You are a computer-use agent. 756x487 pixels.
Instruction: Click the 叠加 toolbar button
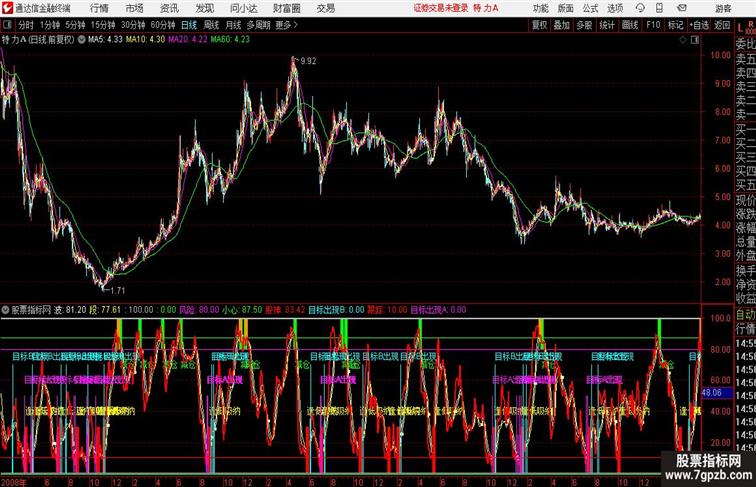(562, 25)
